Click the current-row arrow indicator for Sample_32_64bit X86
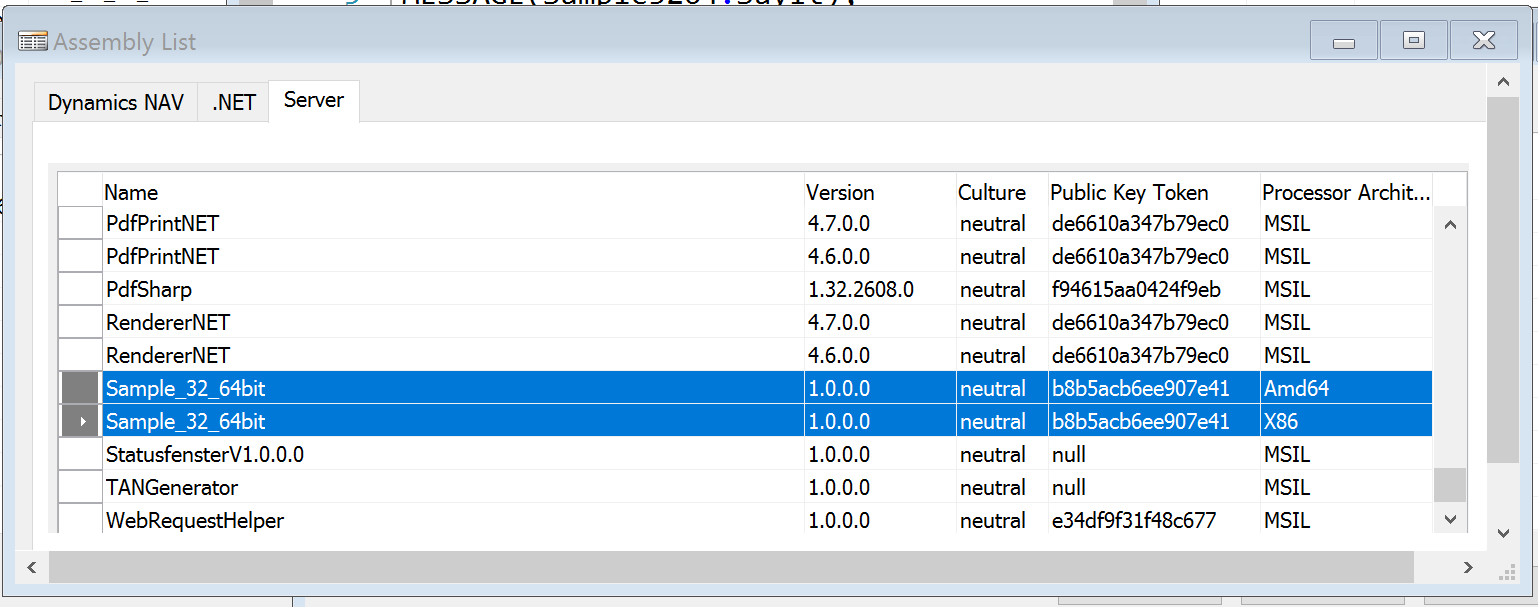 tap(81, 422)
